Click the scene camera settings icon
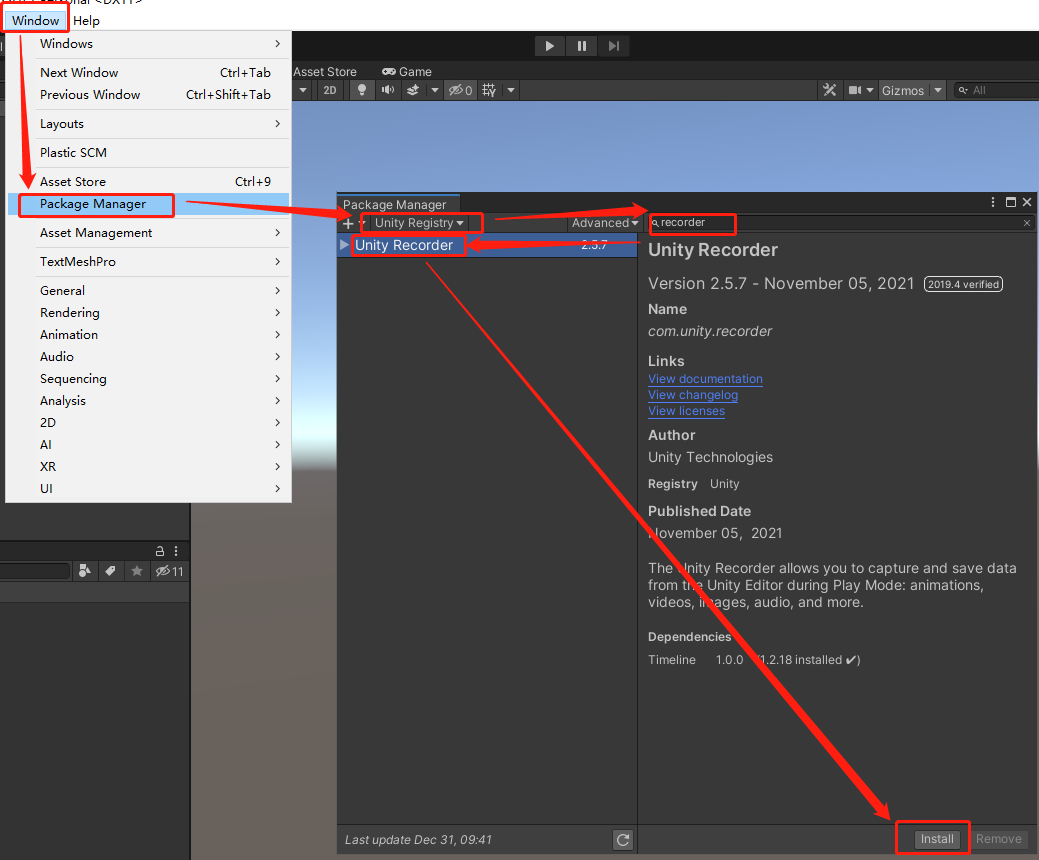 855,90
